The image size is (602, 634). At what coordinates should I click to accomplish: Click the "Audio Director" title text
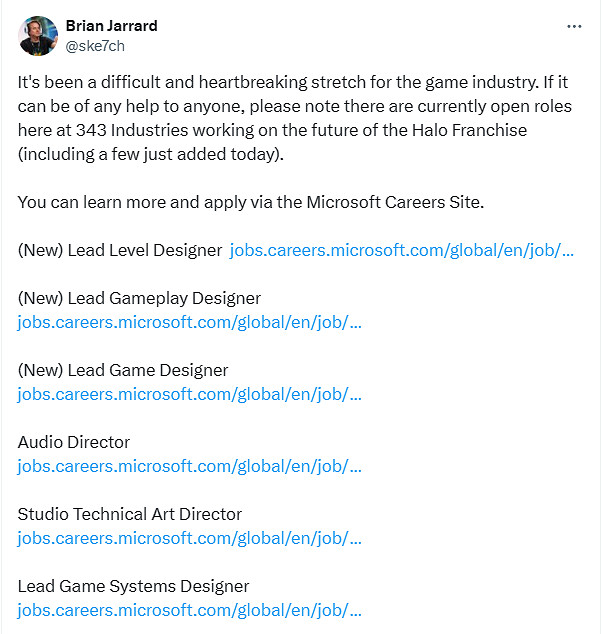[74, 442]
